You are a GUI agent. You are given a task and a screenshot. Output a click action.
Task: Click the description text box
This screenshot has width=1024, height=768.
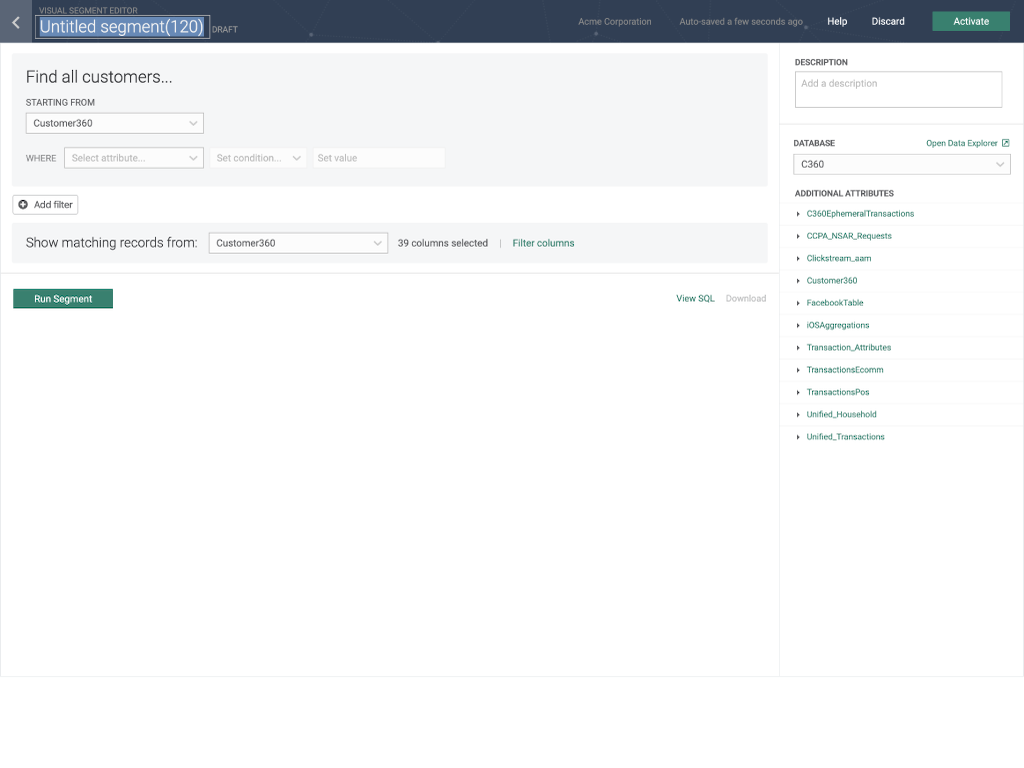click(x=898, y=89)
